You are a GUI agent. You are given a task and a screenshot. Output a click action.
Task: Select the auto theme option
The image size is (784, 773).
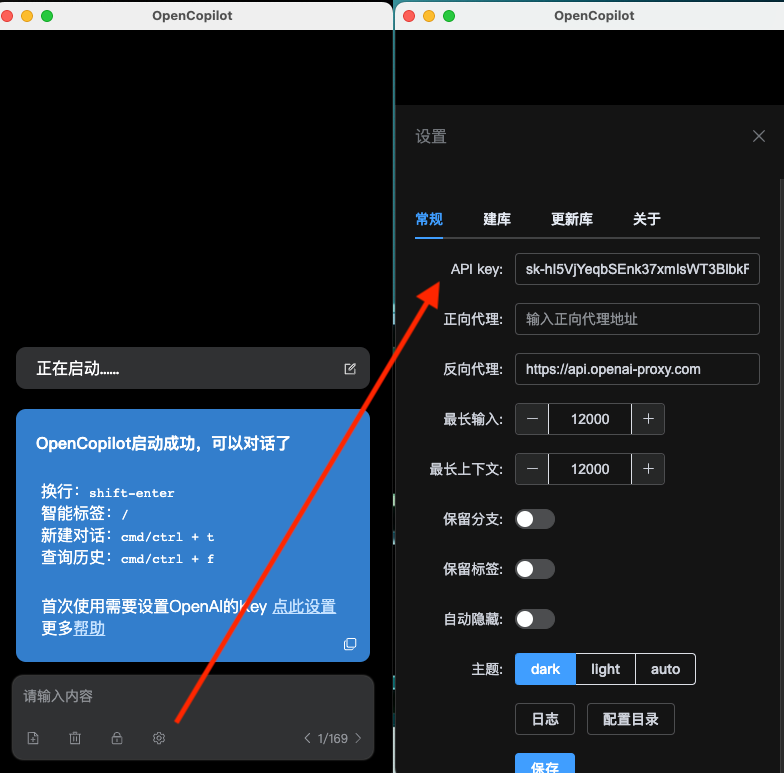pos(666,669)
